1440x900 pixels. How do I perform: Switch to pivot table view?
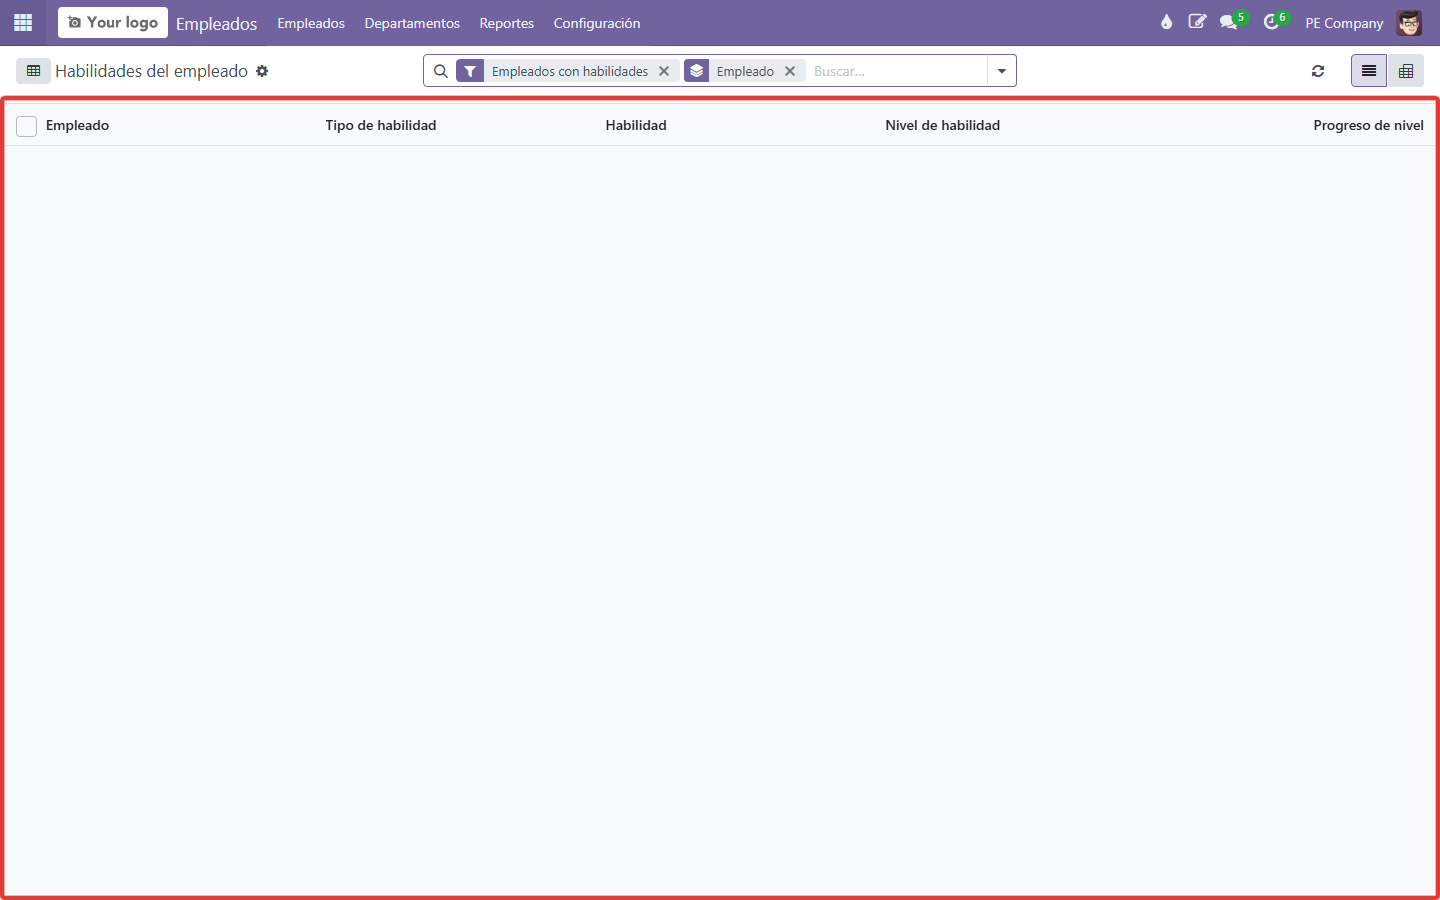tap(1406, 71)
